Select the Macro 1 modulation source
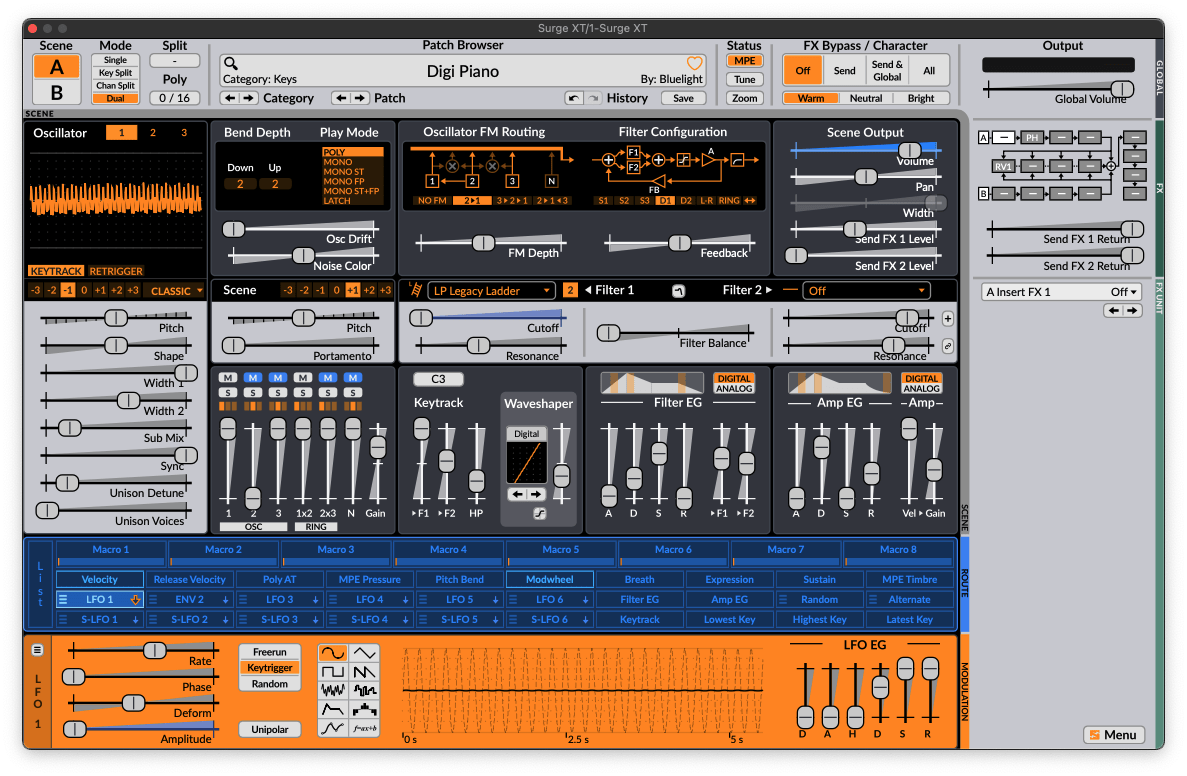The width and height of the screenshot is (1187, 776). click(111, 553)
